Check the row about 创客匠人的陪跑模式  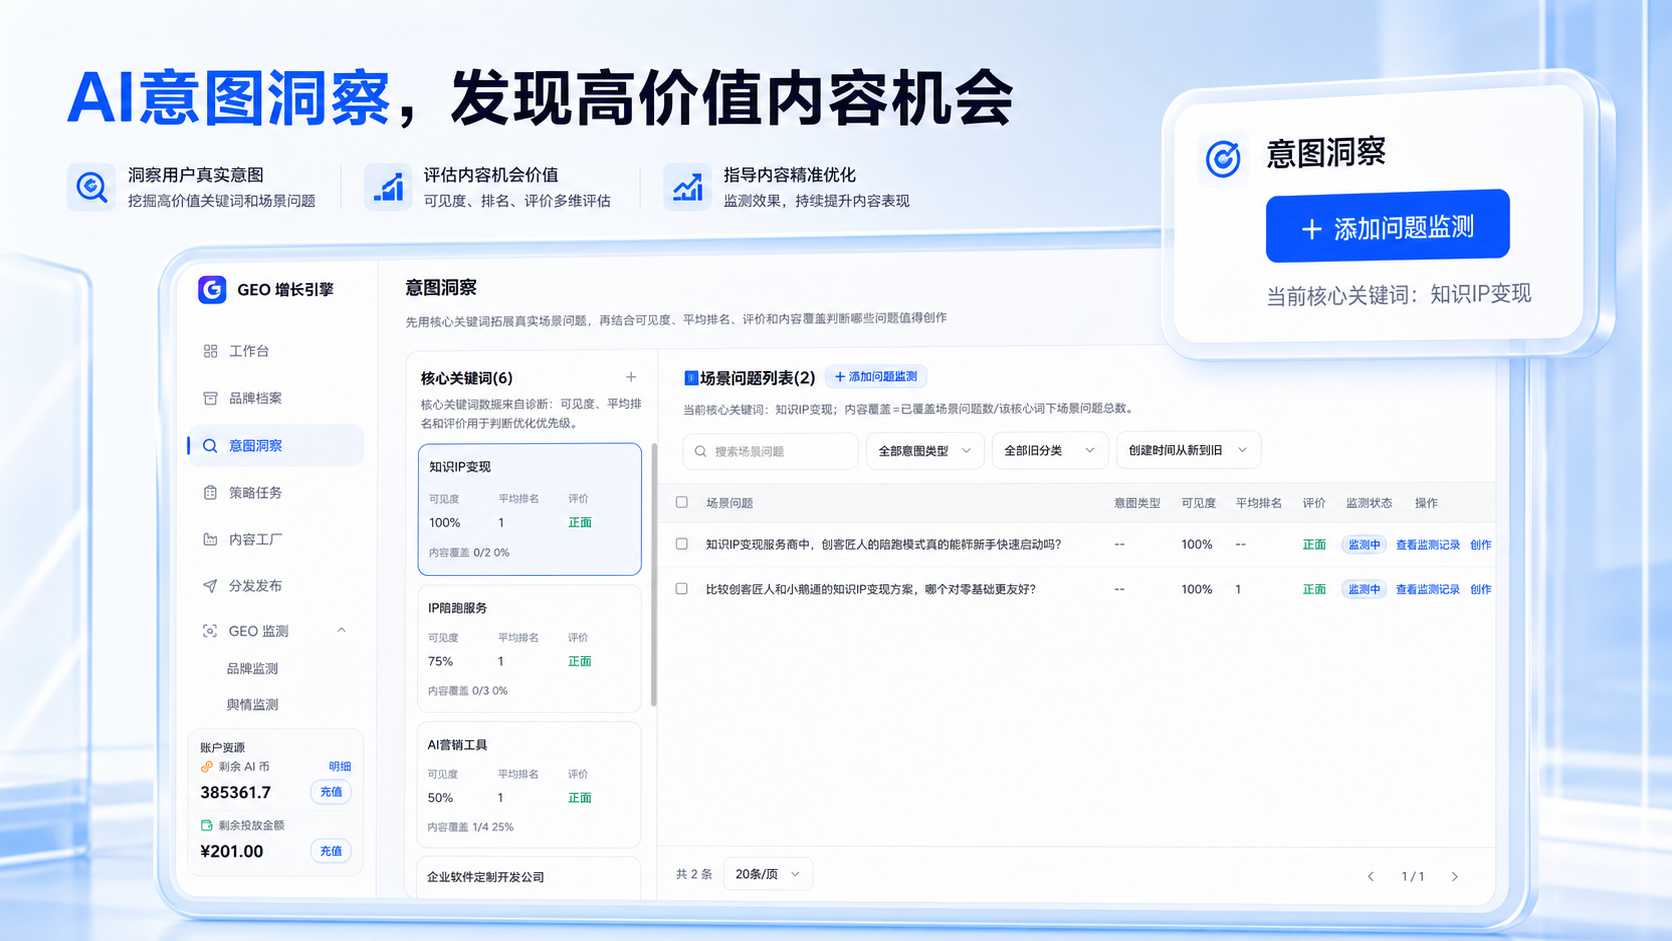[x=682, y=544]
